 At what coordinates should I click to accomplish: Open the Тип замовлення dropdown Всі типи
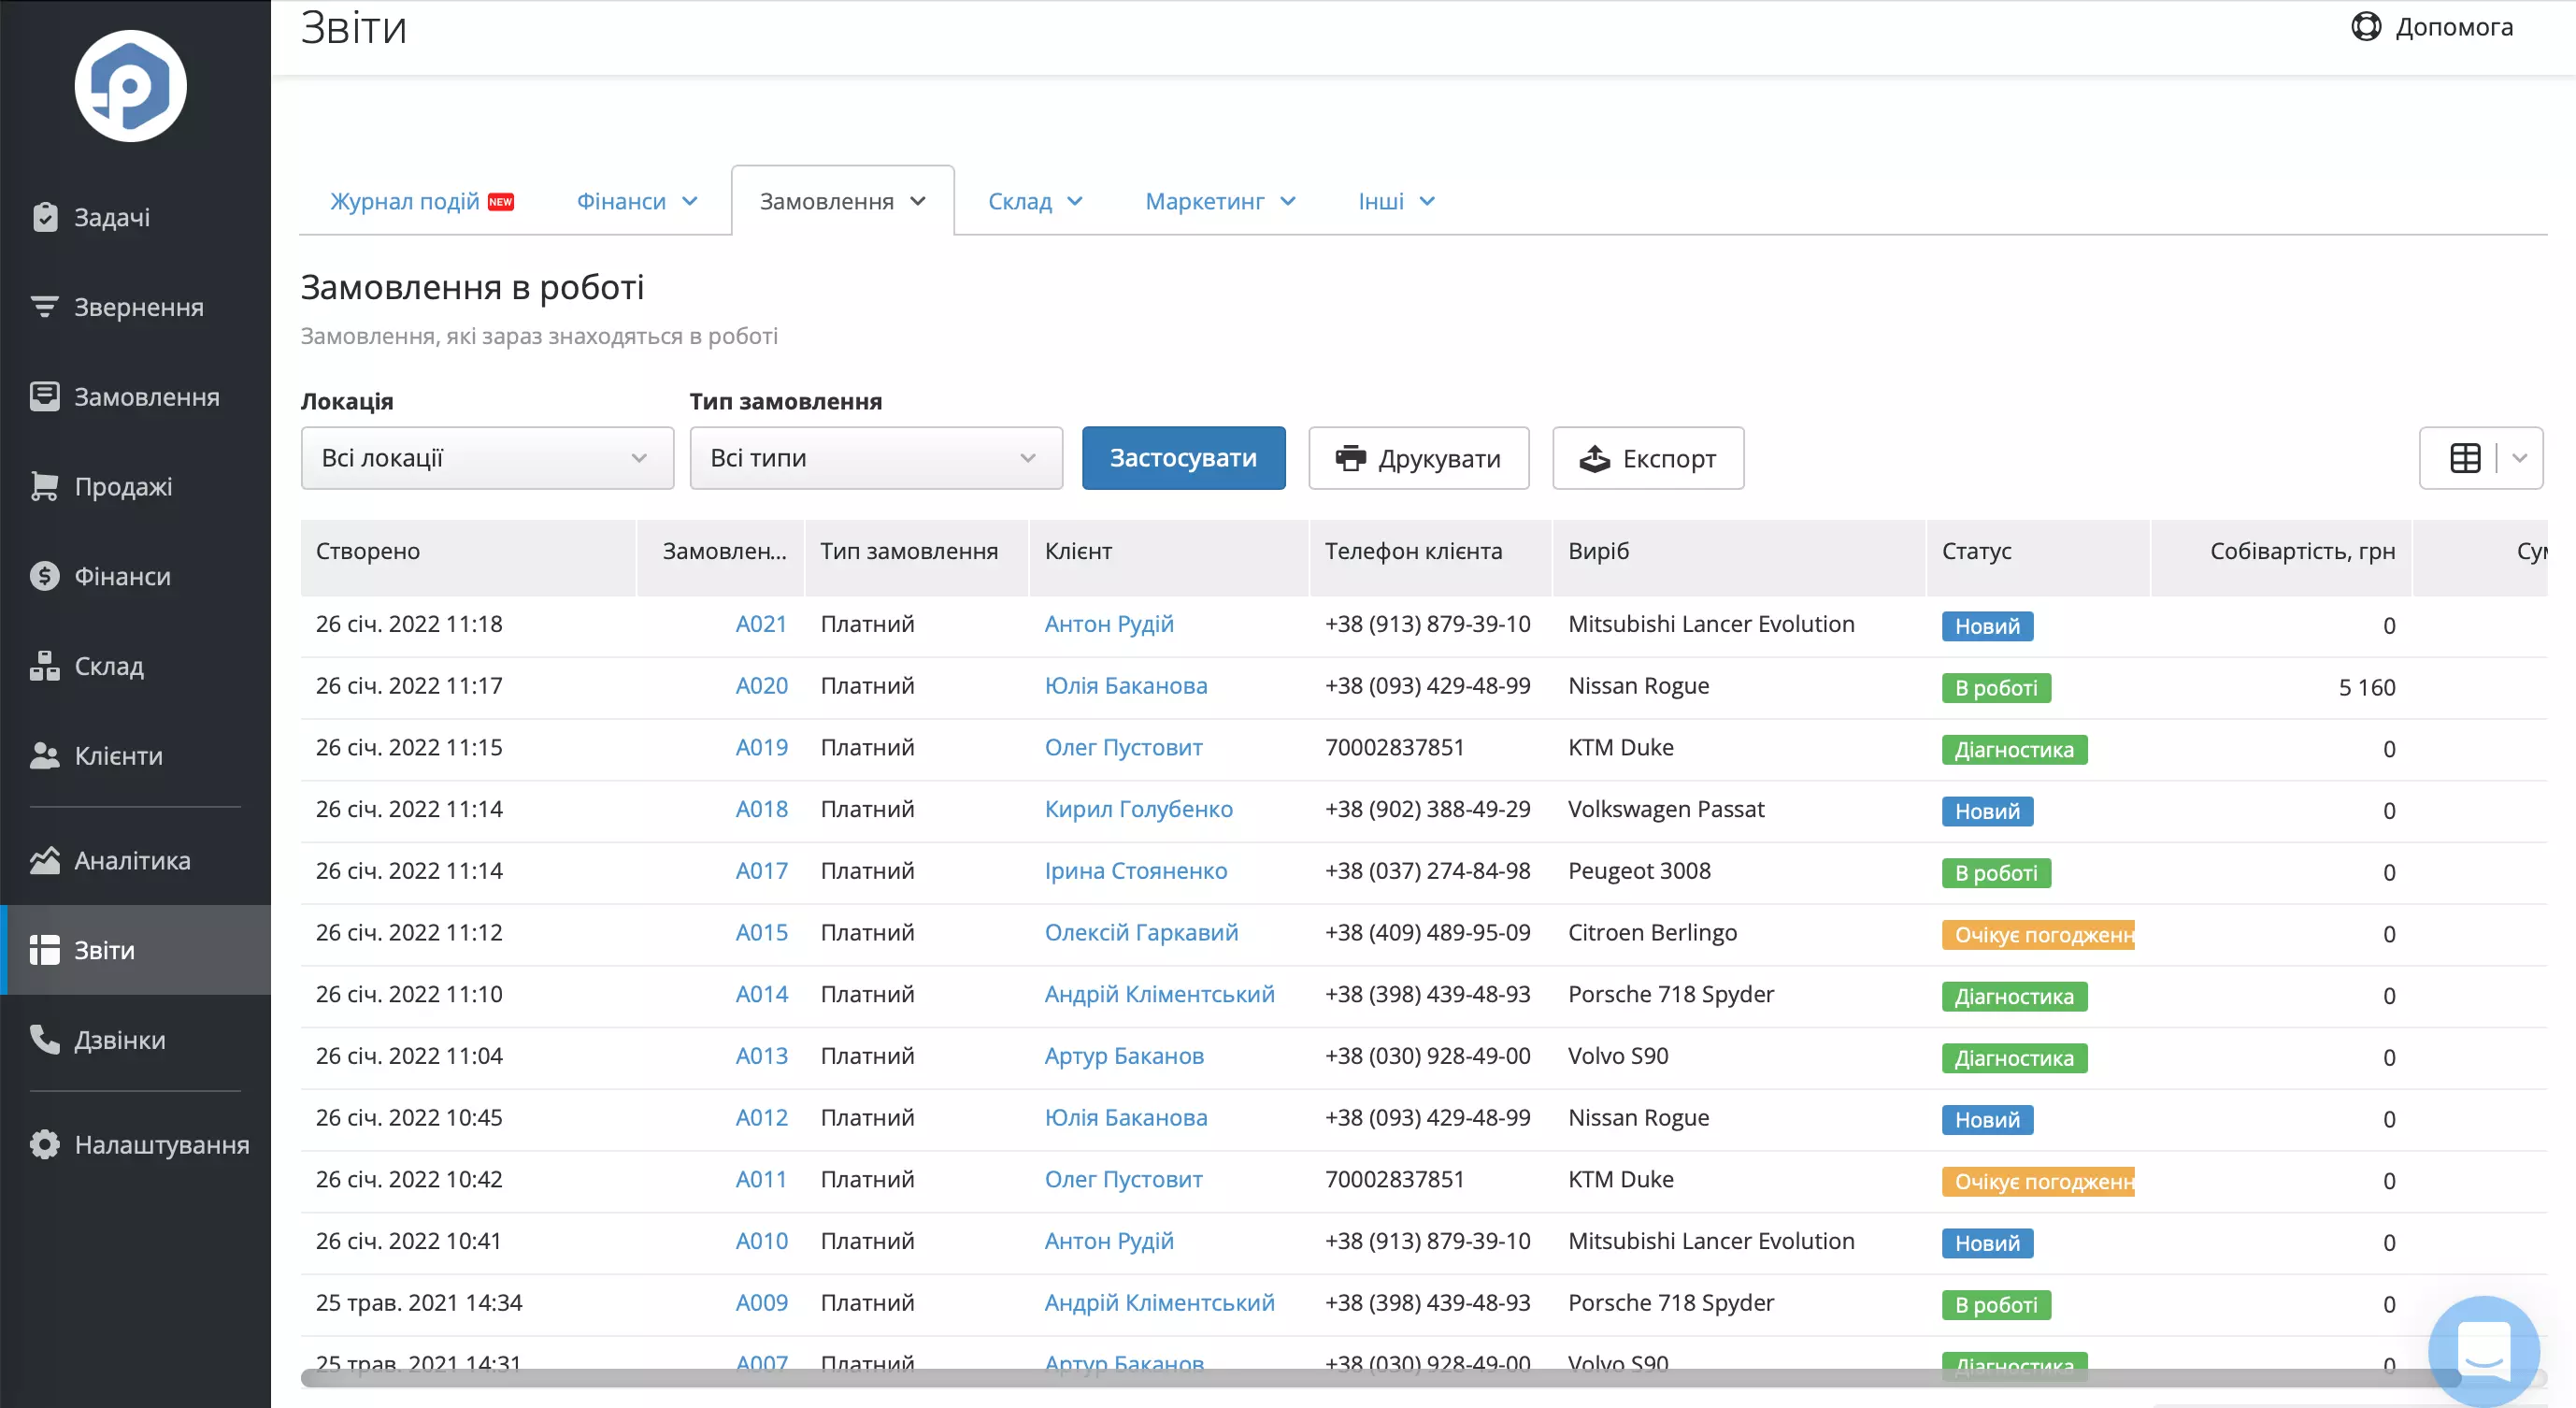point(876,458)
